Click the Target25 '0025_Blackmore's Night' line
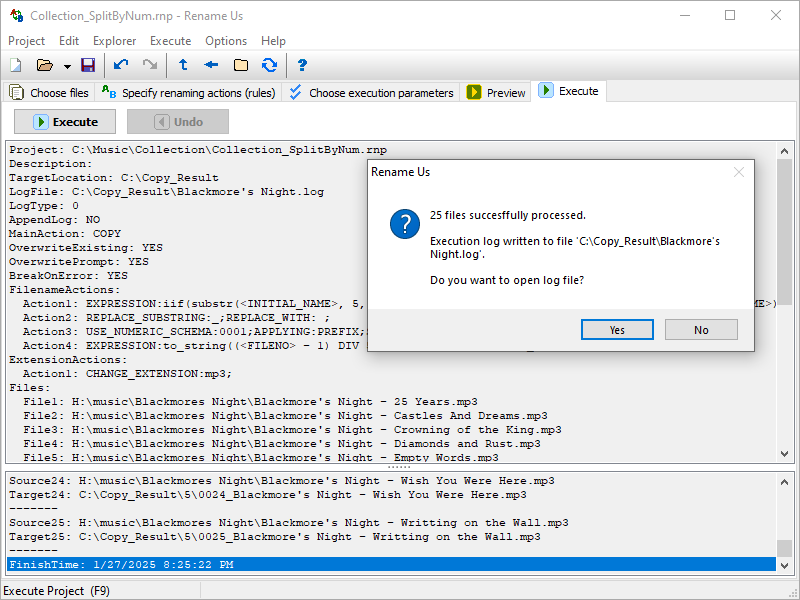800x600 pixels. (275, 537)
